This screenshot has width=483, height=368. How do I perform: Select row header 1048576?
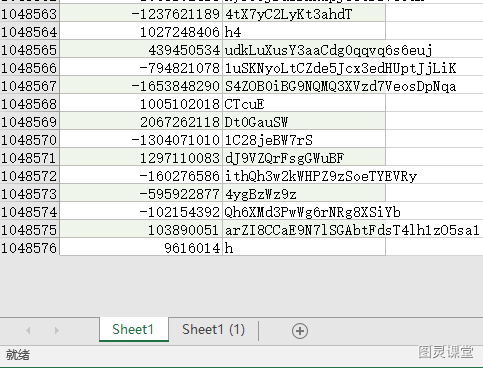coord(30,248)
